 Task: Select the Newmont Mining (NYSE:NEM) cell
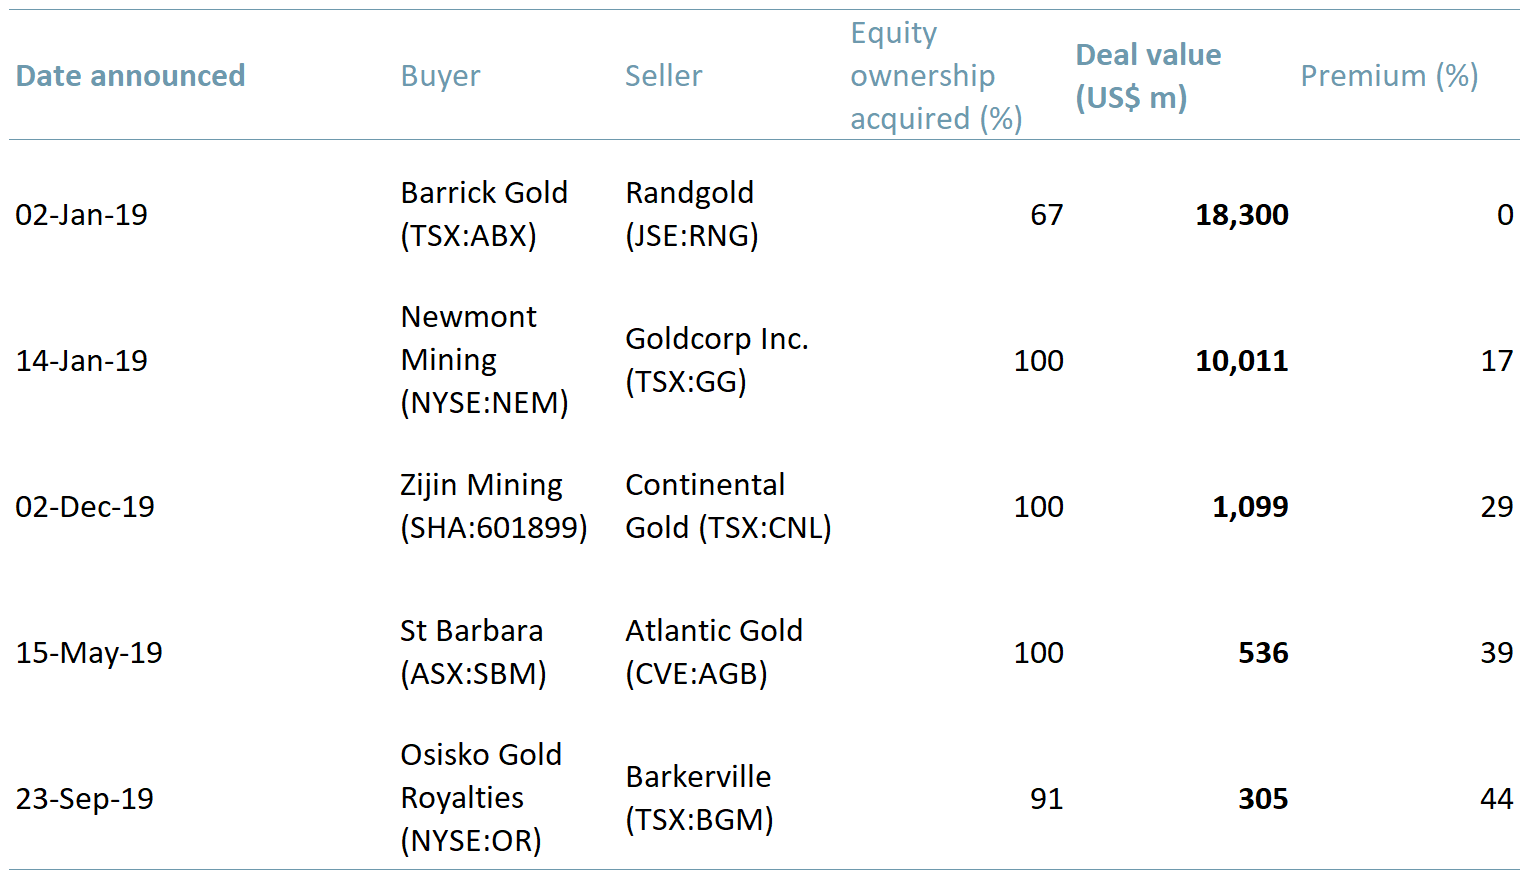[484, 360]
